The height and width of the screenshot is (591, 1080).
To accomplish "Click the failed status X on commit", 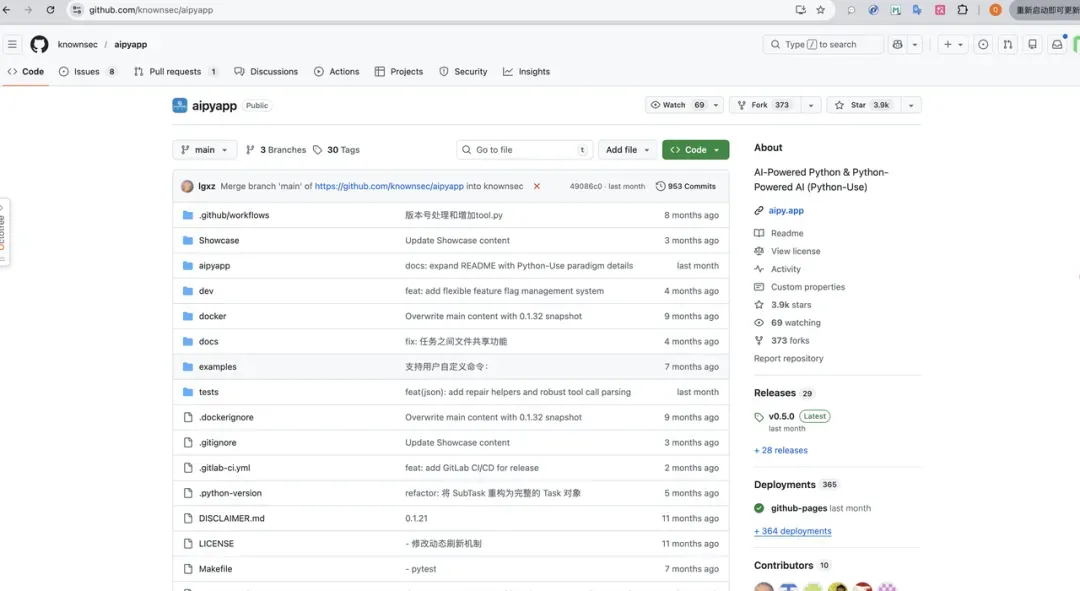I will pos(536,186).
